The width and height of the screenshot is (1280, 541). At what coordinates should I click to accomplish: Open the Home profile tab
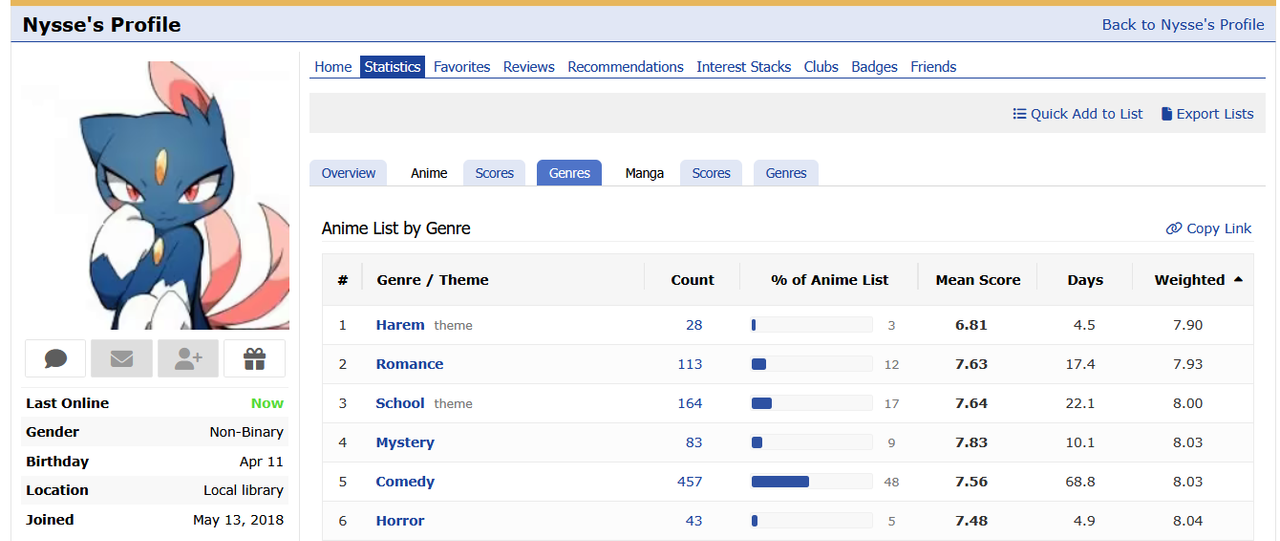pyautogui.click(x=333, y=67)
